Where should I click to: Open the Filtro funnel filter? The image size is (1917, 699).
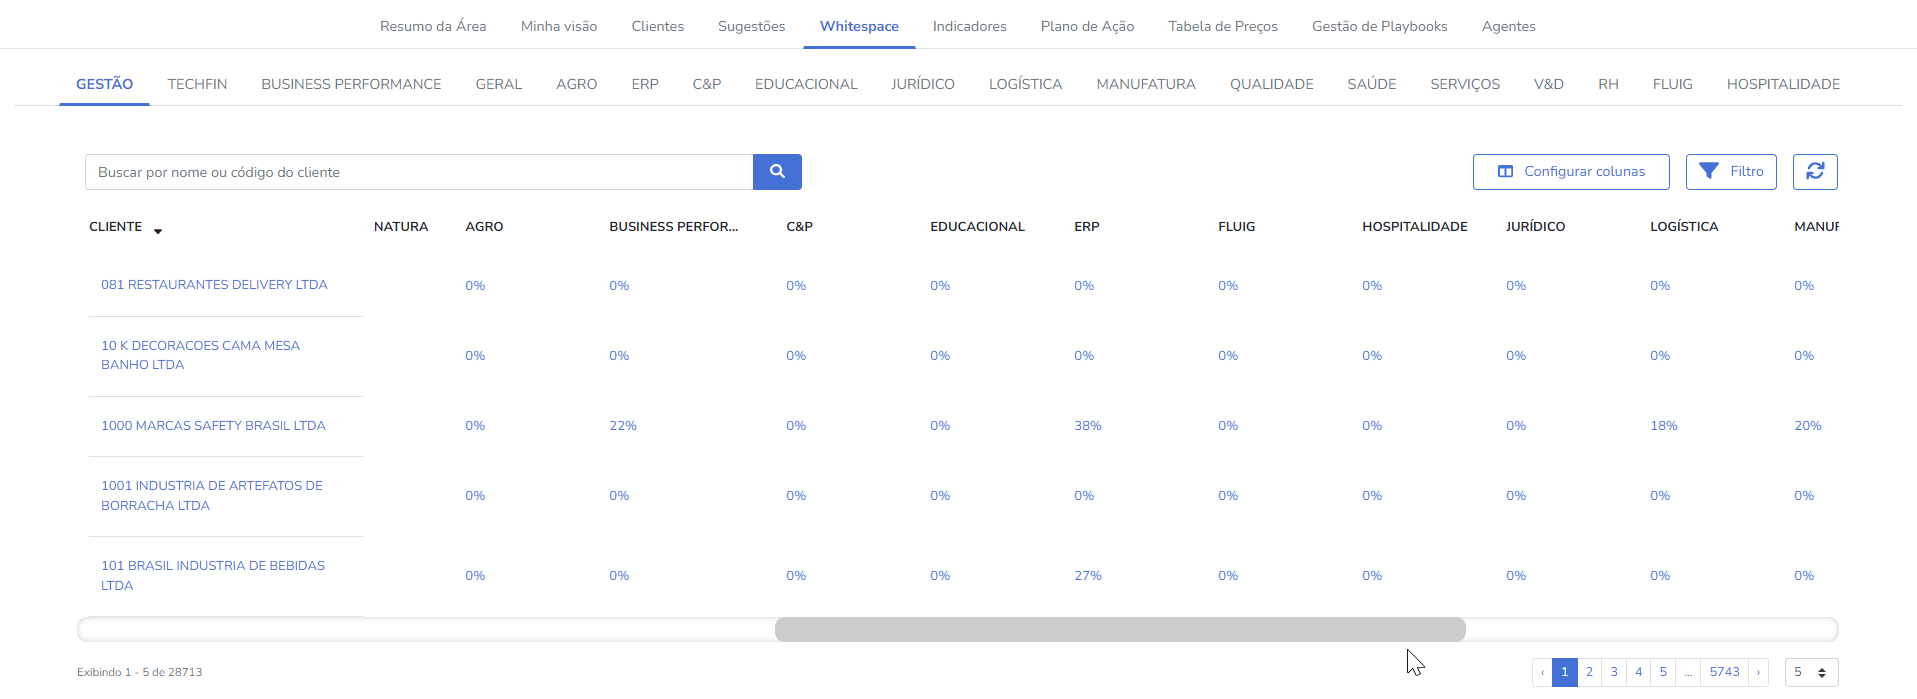pyautogui.click(x=1731, y=172)
